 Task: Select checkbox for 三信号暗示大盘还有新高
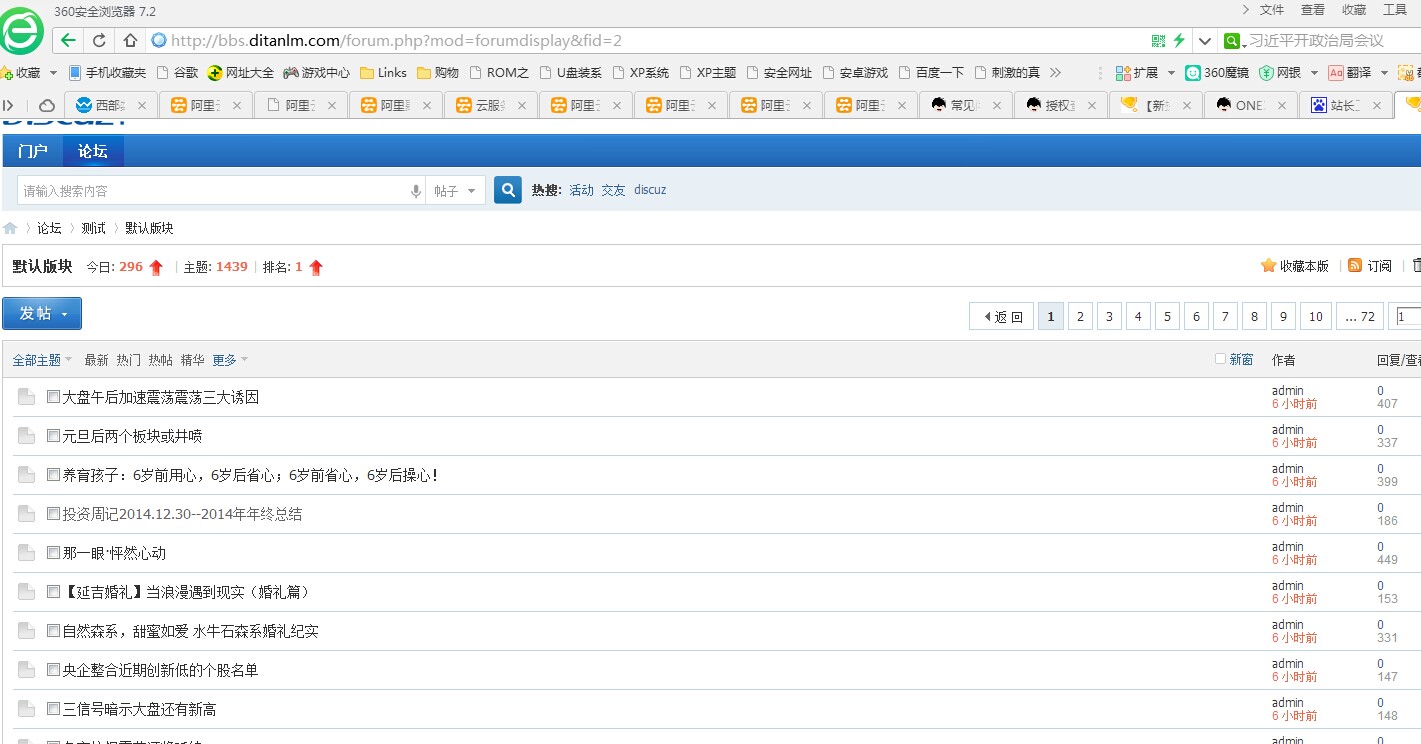click(54, 709)
